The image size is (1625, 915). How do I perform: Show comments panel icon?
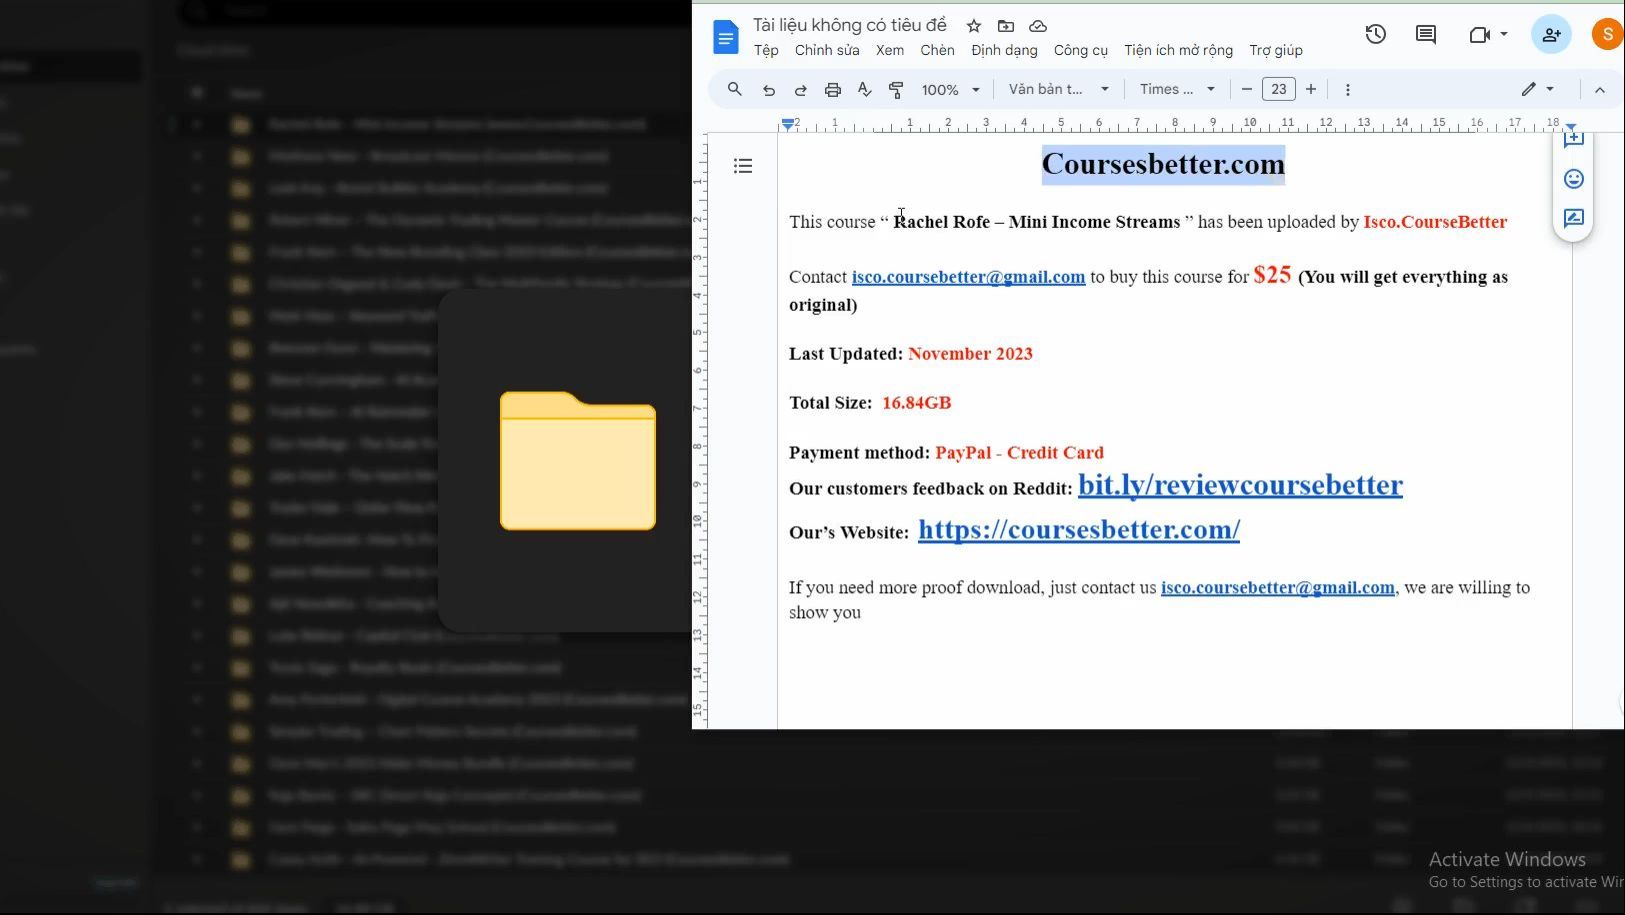coord(1426,35)
